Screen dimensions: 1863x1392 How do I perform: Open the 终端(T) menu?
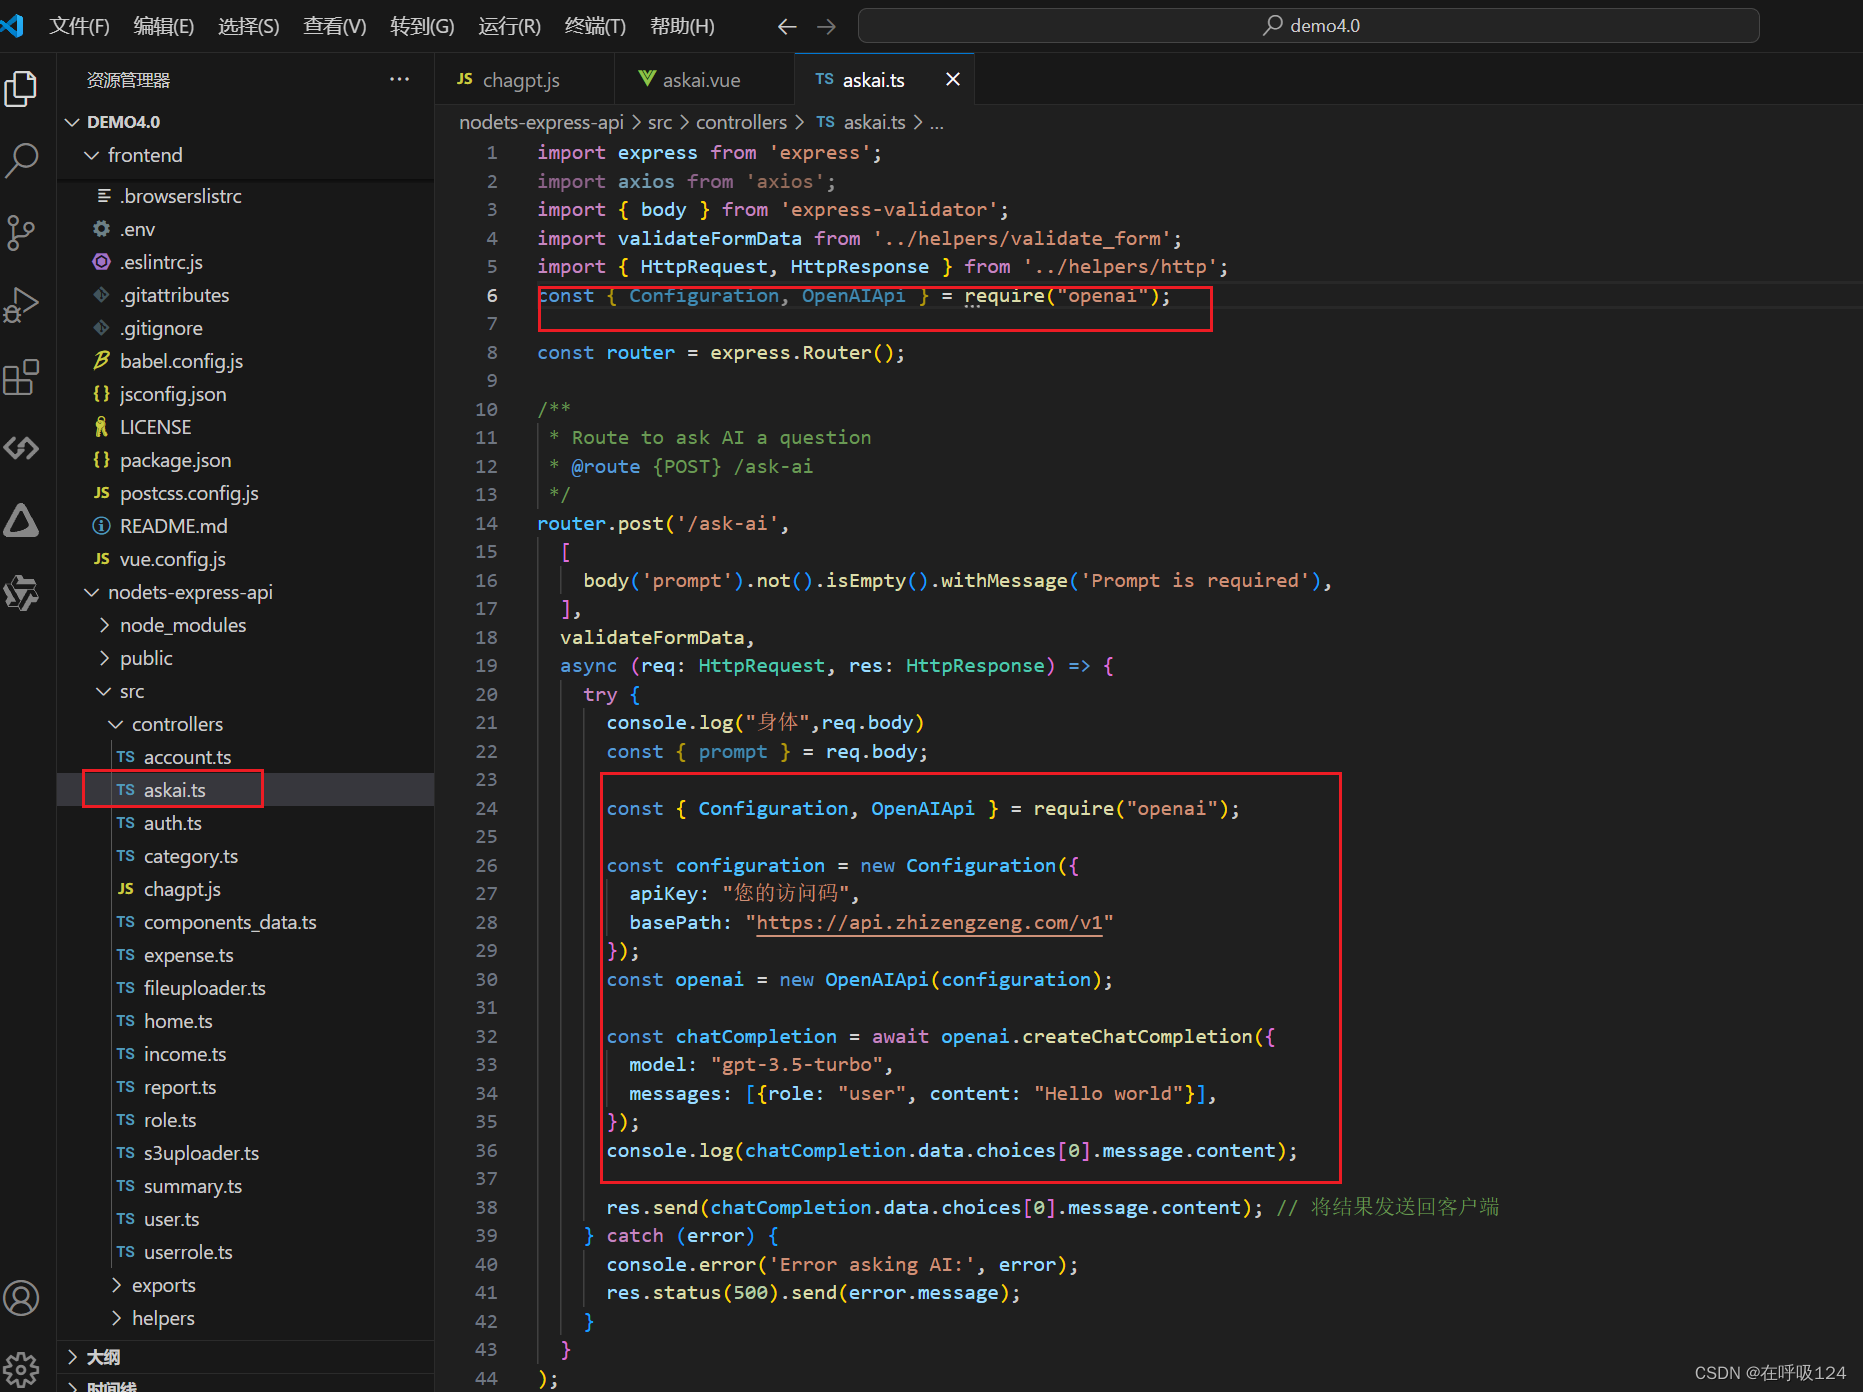(x=595, y=26)
